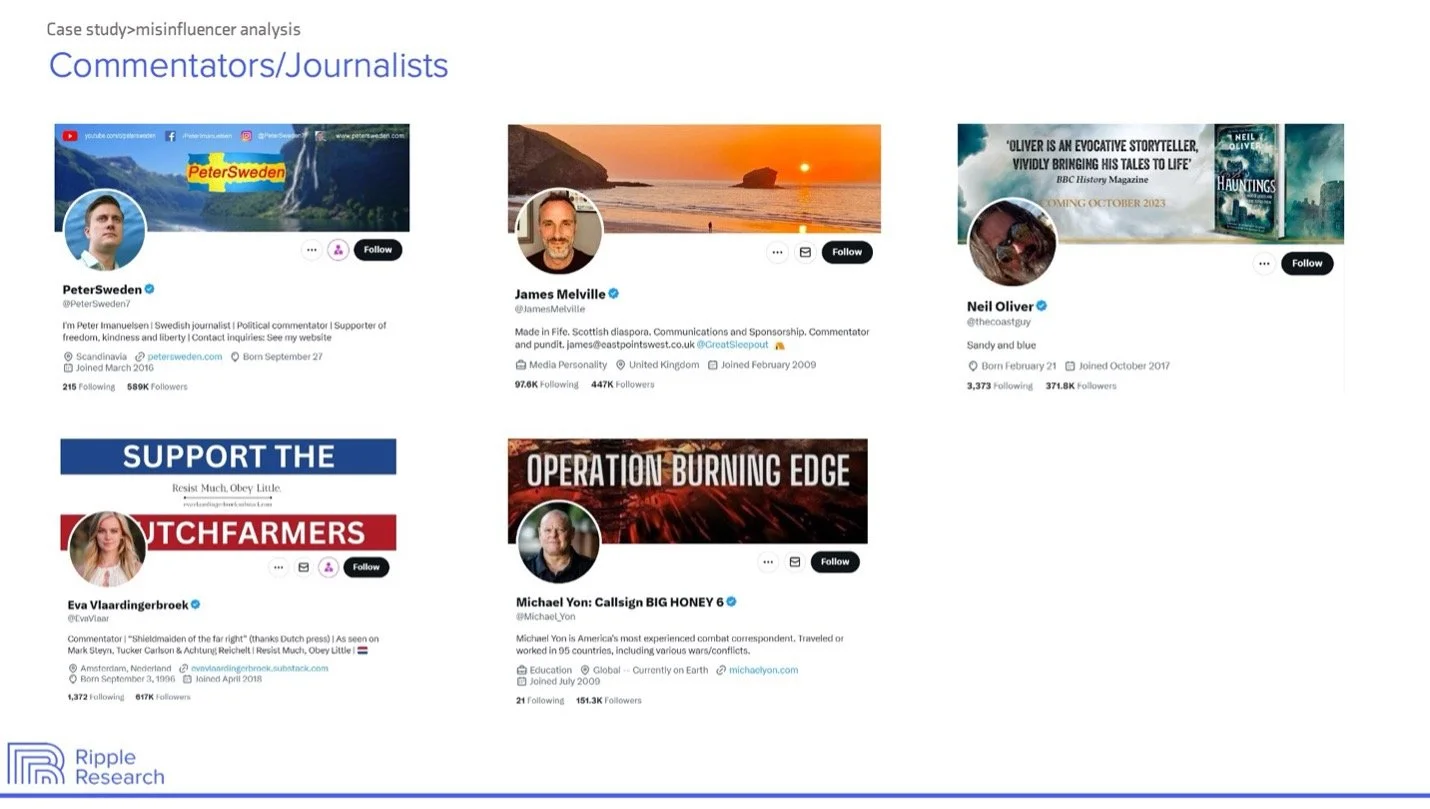View Neil Oliver's 371.8K Followers
The height and width of the screenshot is (809, 1430).
1081,386
